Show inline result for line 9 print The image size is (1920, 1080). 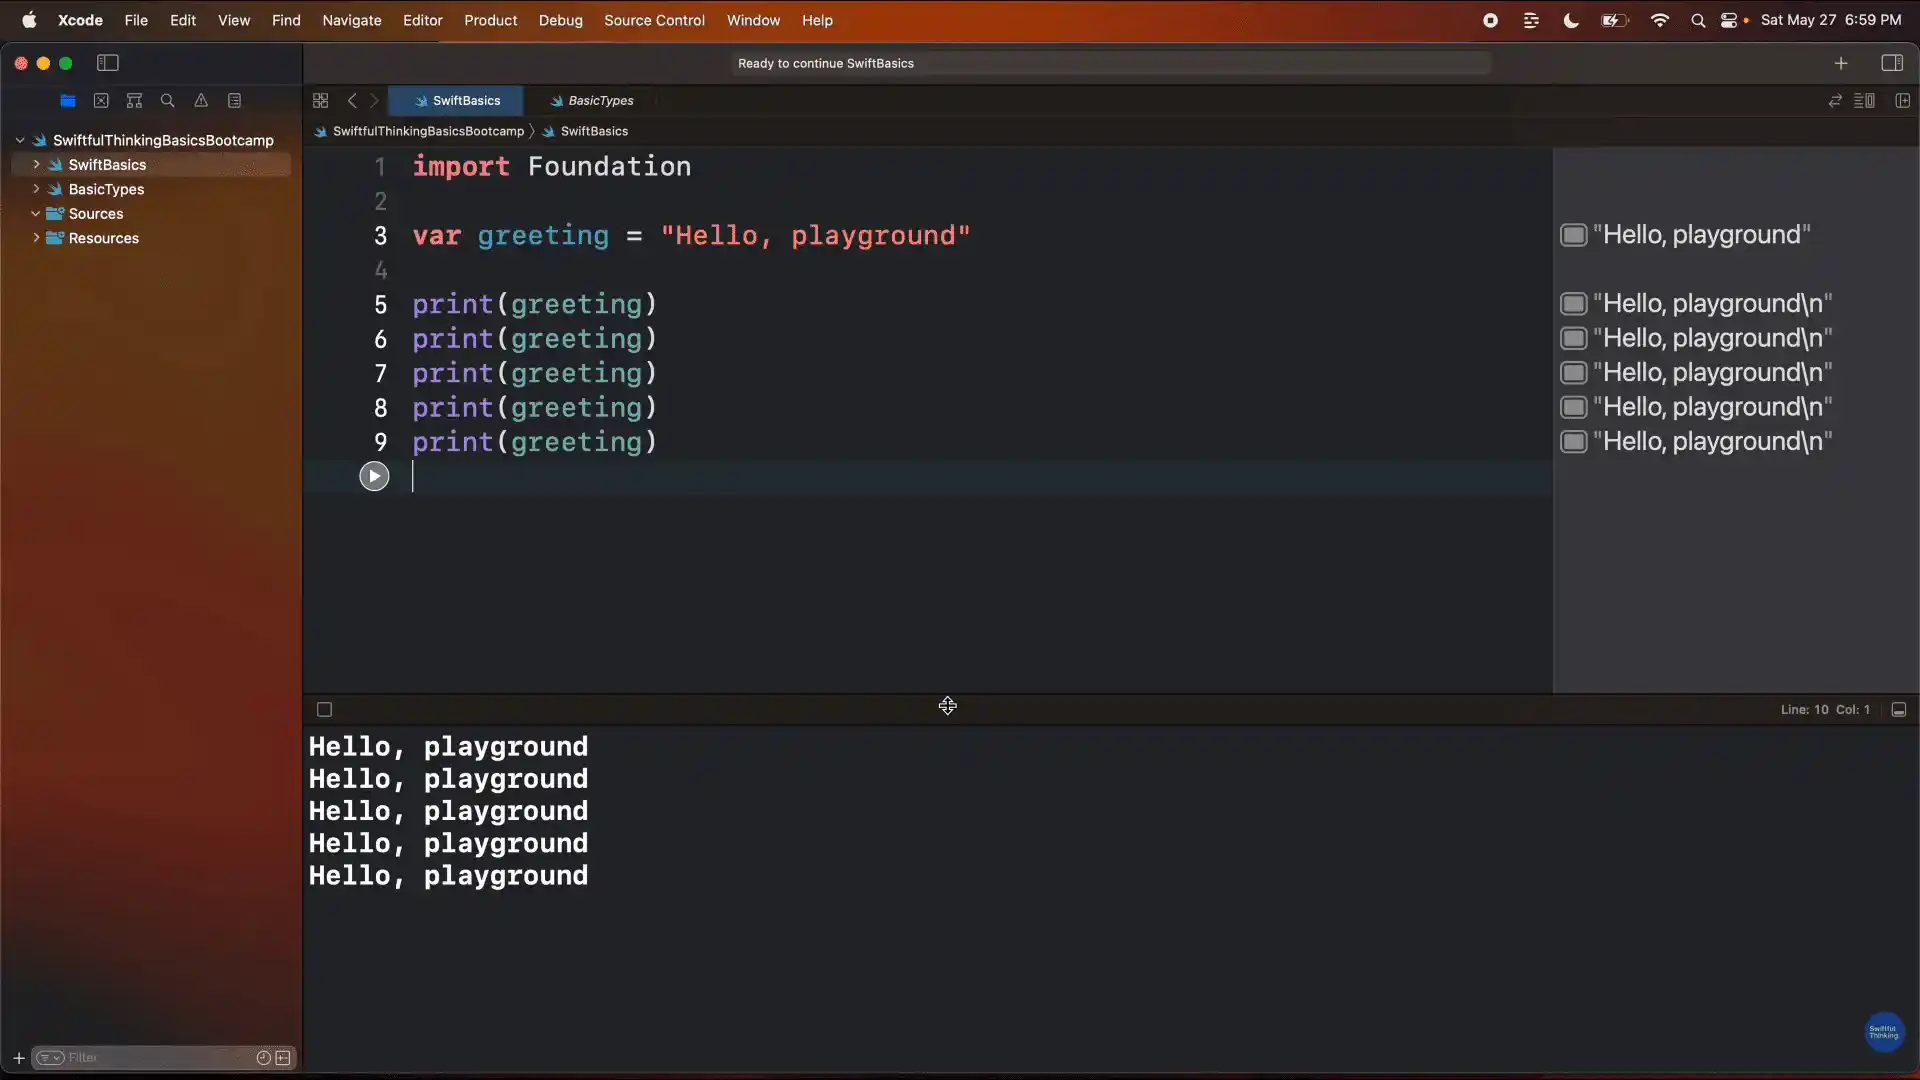point(1574,442)
